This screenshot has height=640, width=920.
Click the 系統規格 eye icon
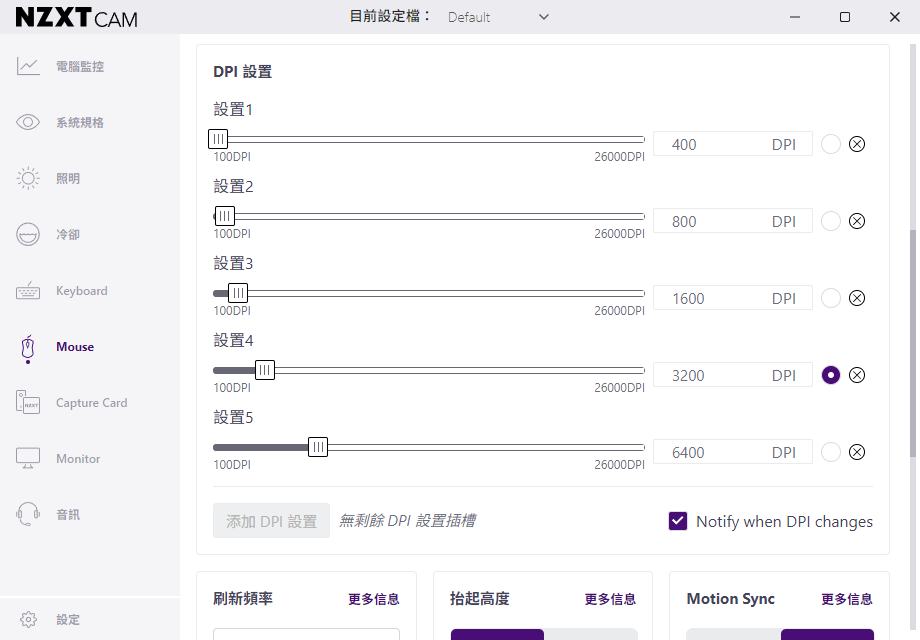click(28, 122)
